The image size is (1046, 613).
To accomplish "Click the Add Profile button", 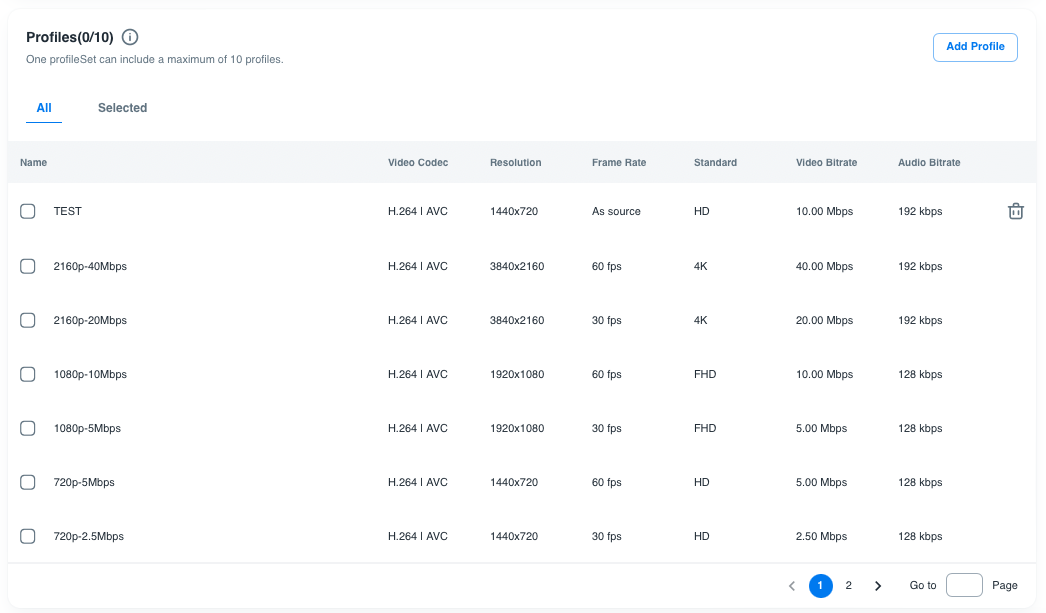I will (975, 47).
